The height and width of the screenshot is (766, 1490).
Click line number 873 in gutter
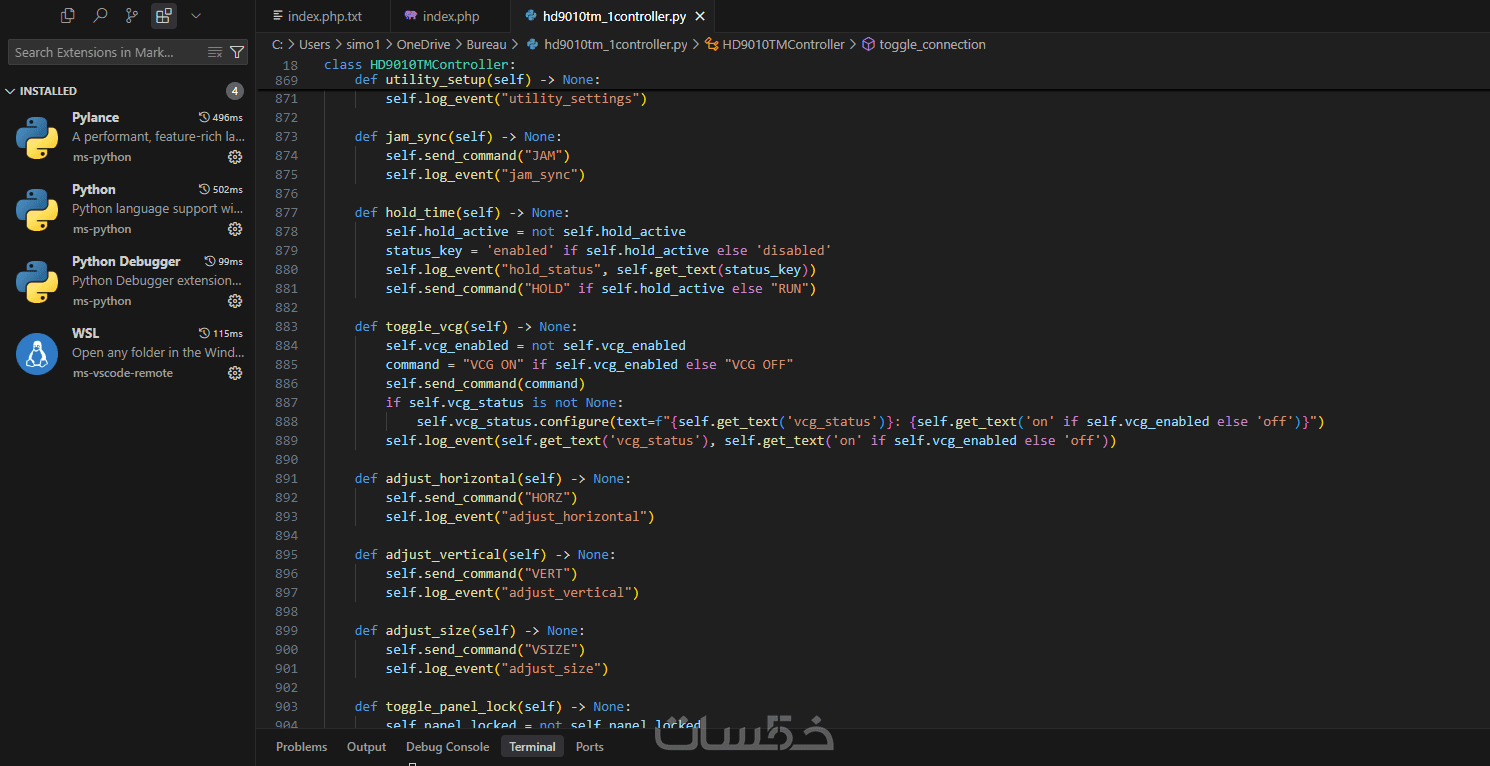pos(286,137)
